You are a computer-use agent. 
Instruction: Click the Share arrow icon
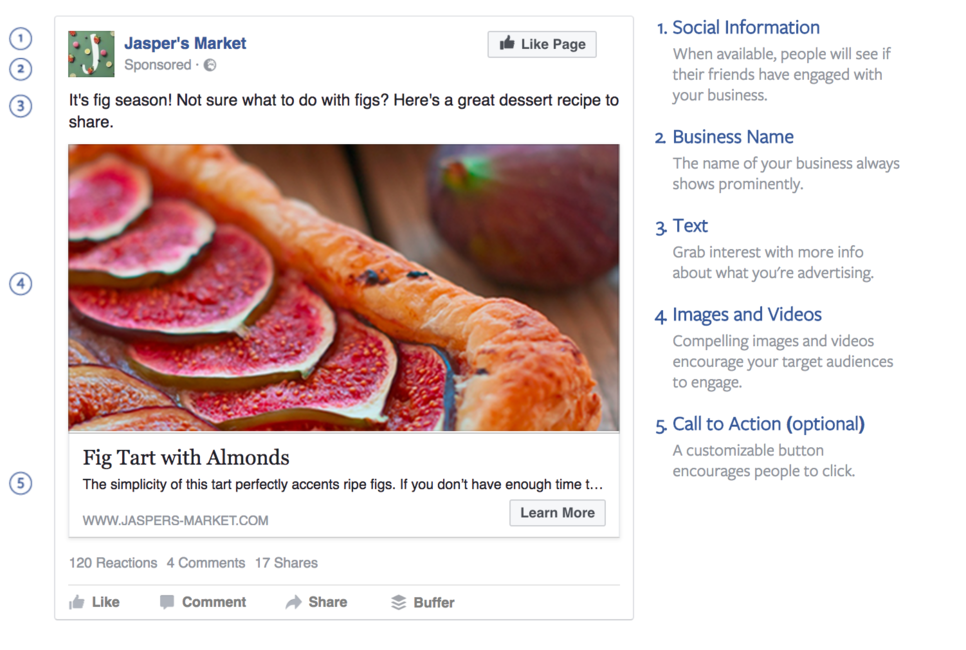click(293, 602)
